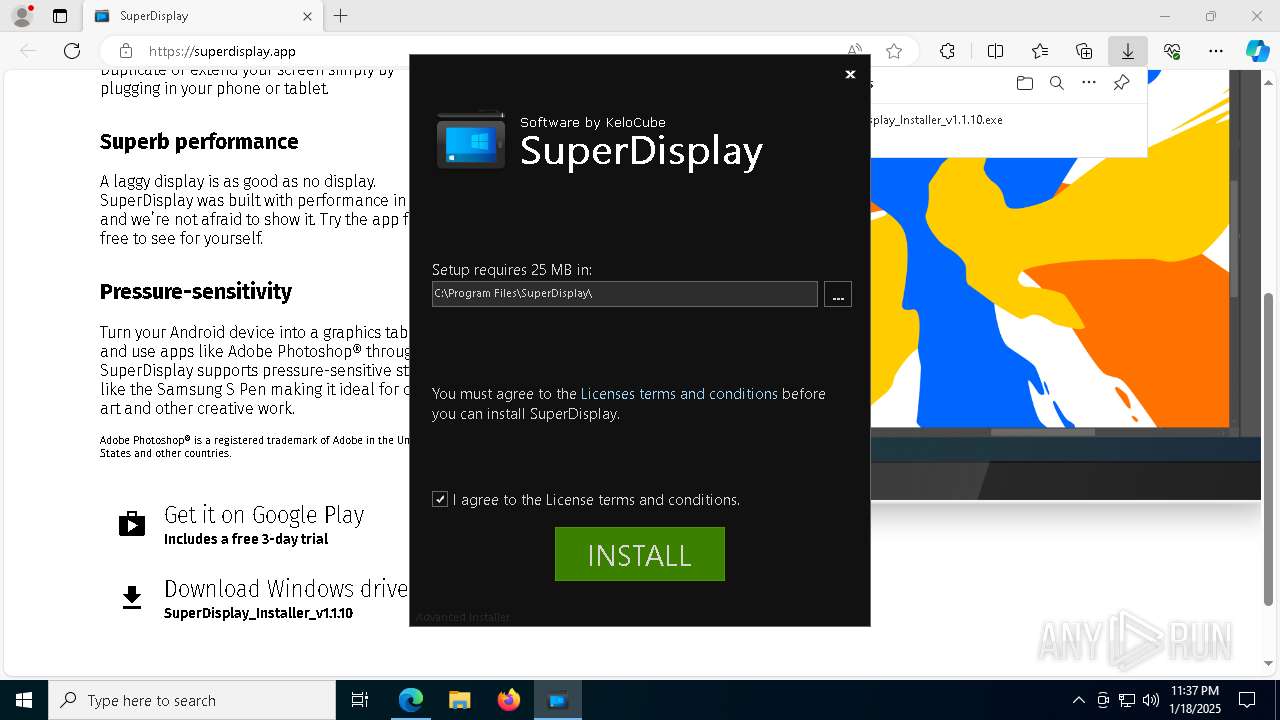Click the Edge address bar URL

tap(222, 51)
